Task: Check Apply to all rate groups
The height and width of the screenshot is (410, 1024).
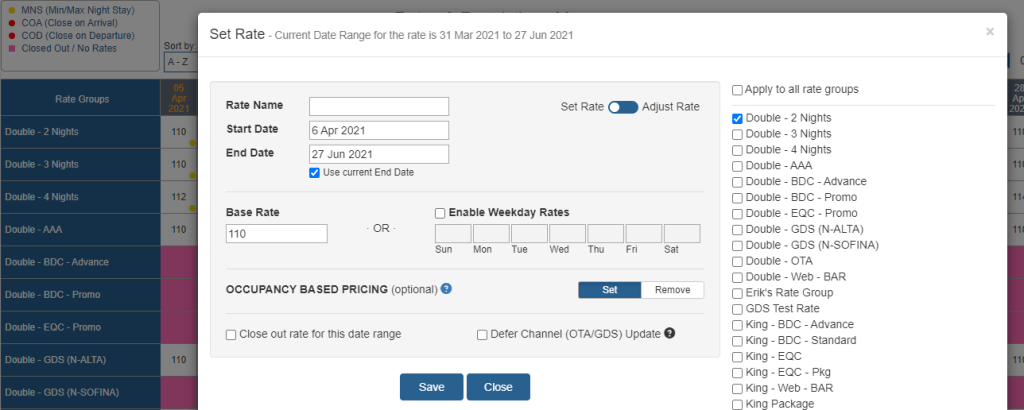Action: coord(737,90)
